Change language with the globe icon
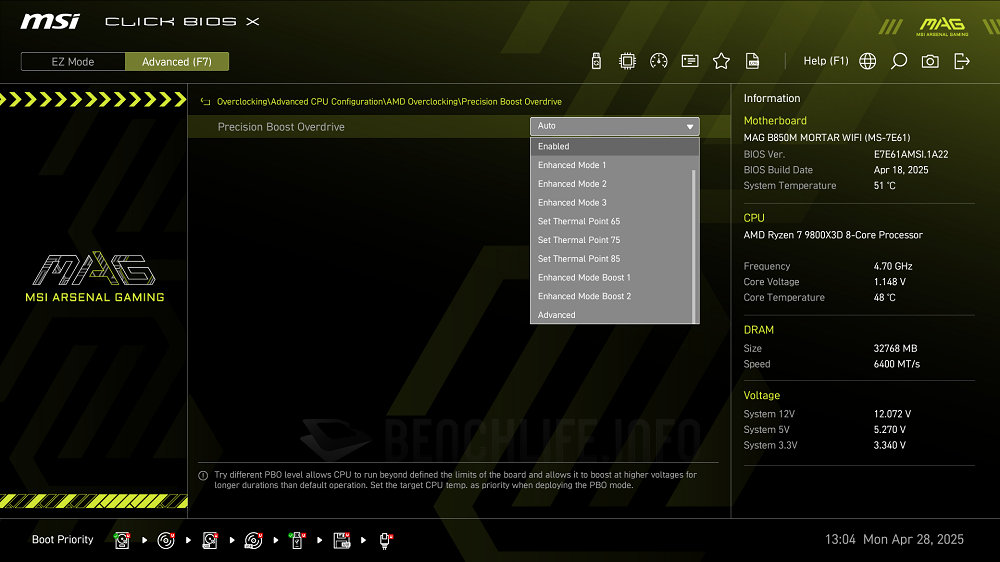 [x=867, y=61]
